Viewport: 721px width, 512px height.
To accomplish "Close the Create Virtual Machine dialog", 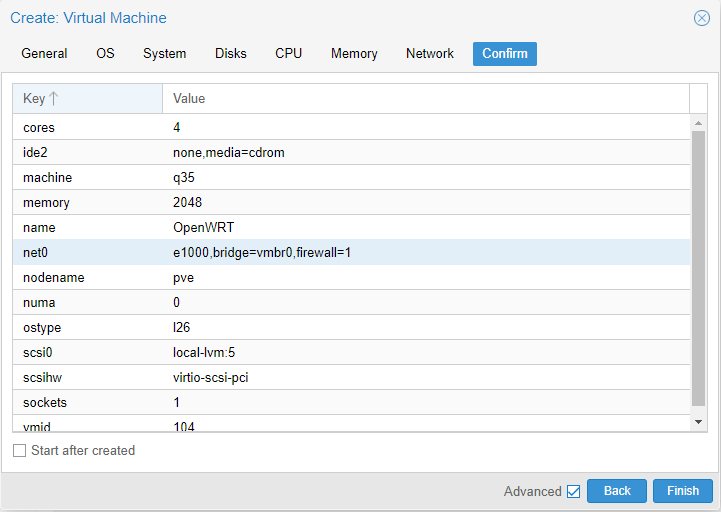I will click(x=701, y=18).
